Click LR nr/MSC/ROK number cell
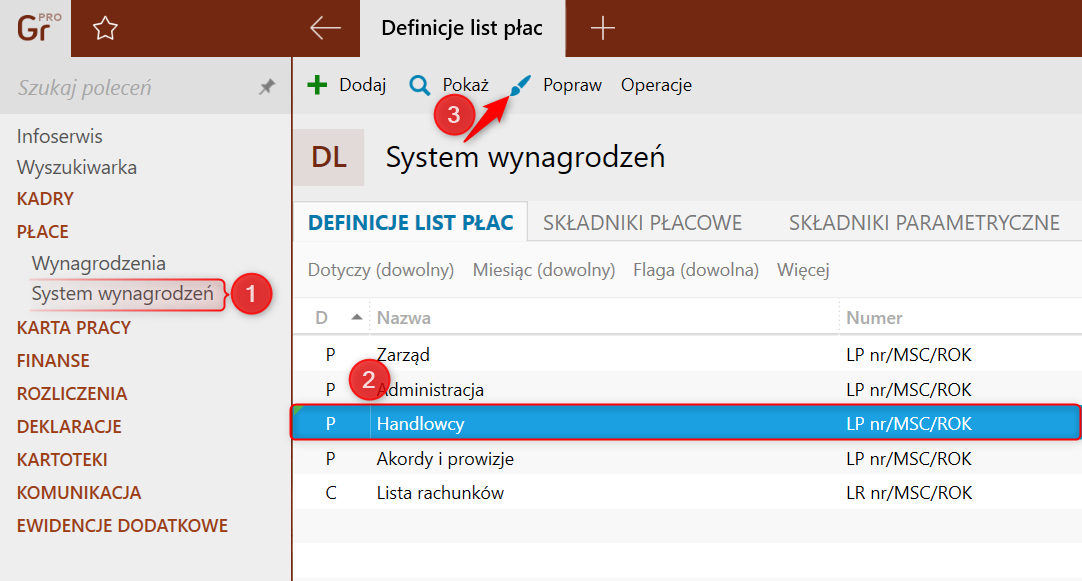 (x=909, y=493)
